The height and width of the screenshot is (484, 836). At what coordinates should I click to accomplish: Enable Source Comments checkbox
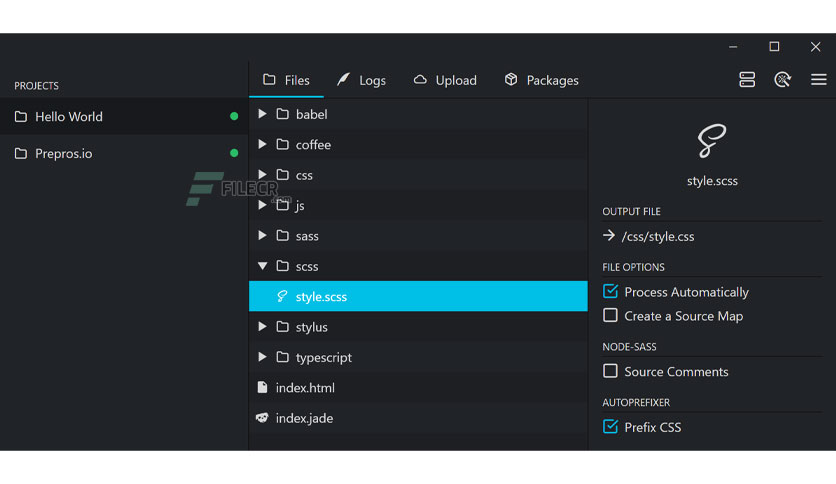coord(610,371)
